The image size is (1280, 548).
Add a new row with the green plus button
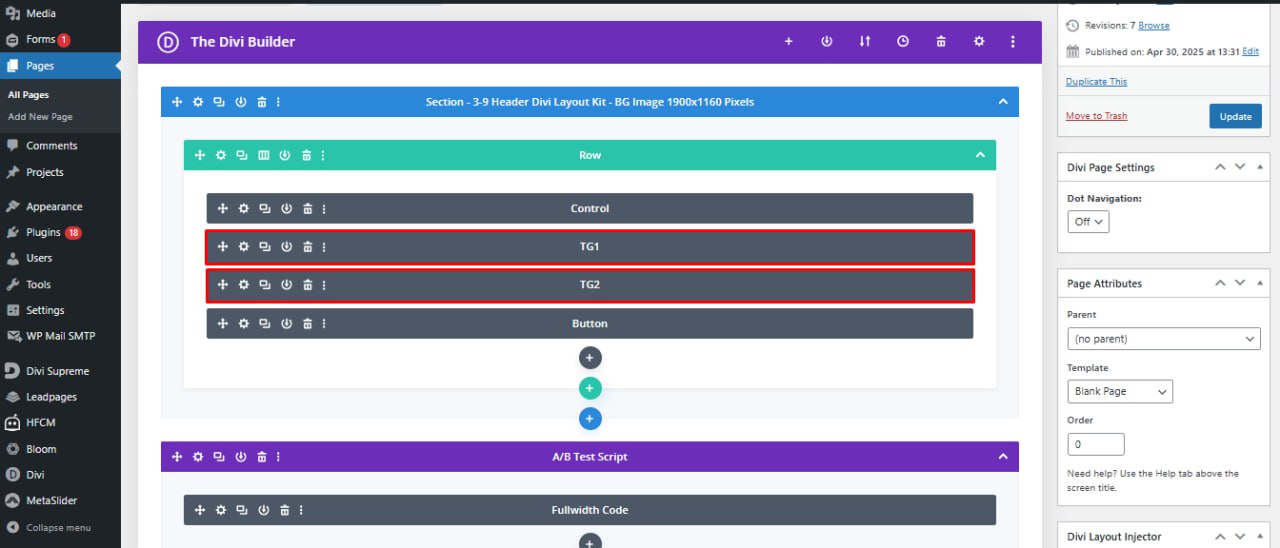[x=590, y=388]
